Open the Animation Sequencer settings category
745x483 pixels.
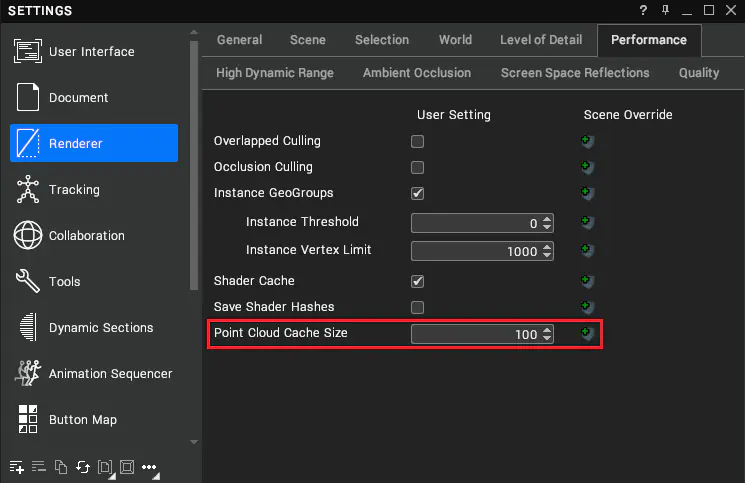tap(94, 373)
